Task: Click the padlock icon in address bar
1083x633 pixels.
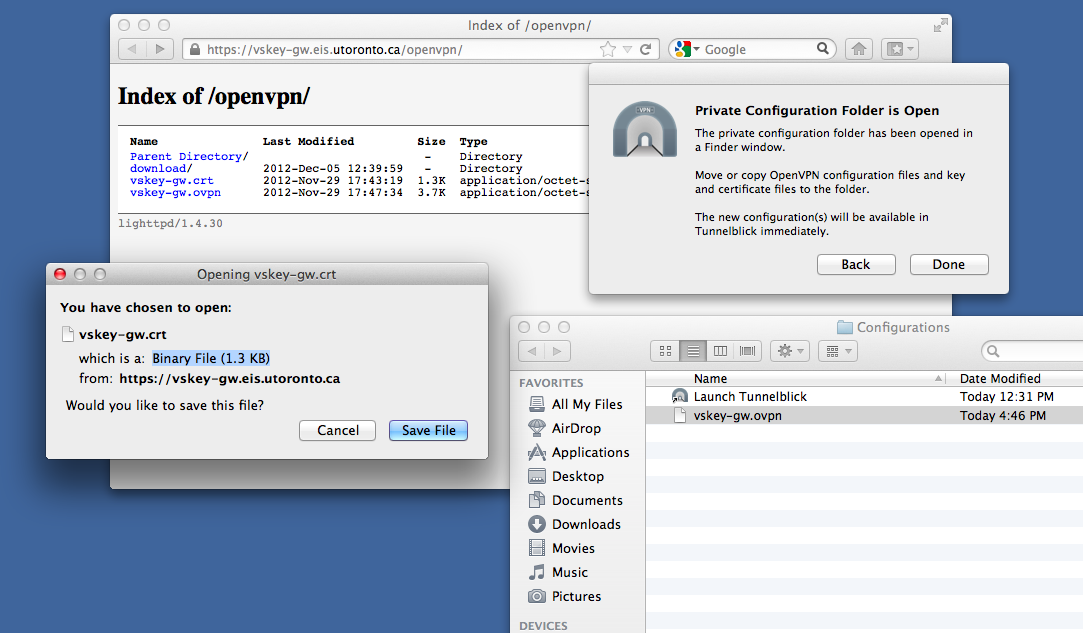Action: tap(195, 49)
